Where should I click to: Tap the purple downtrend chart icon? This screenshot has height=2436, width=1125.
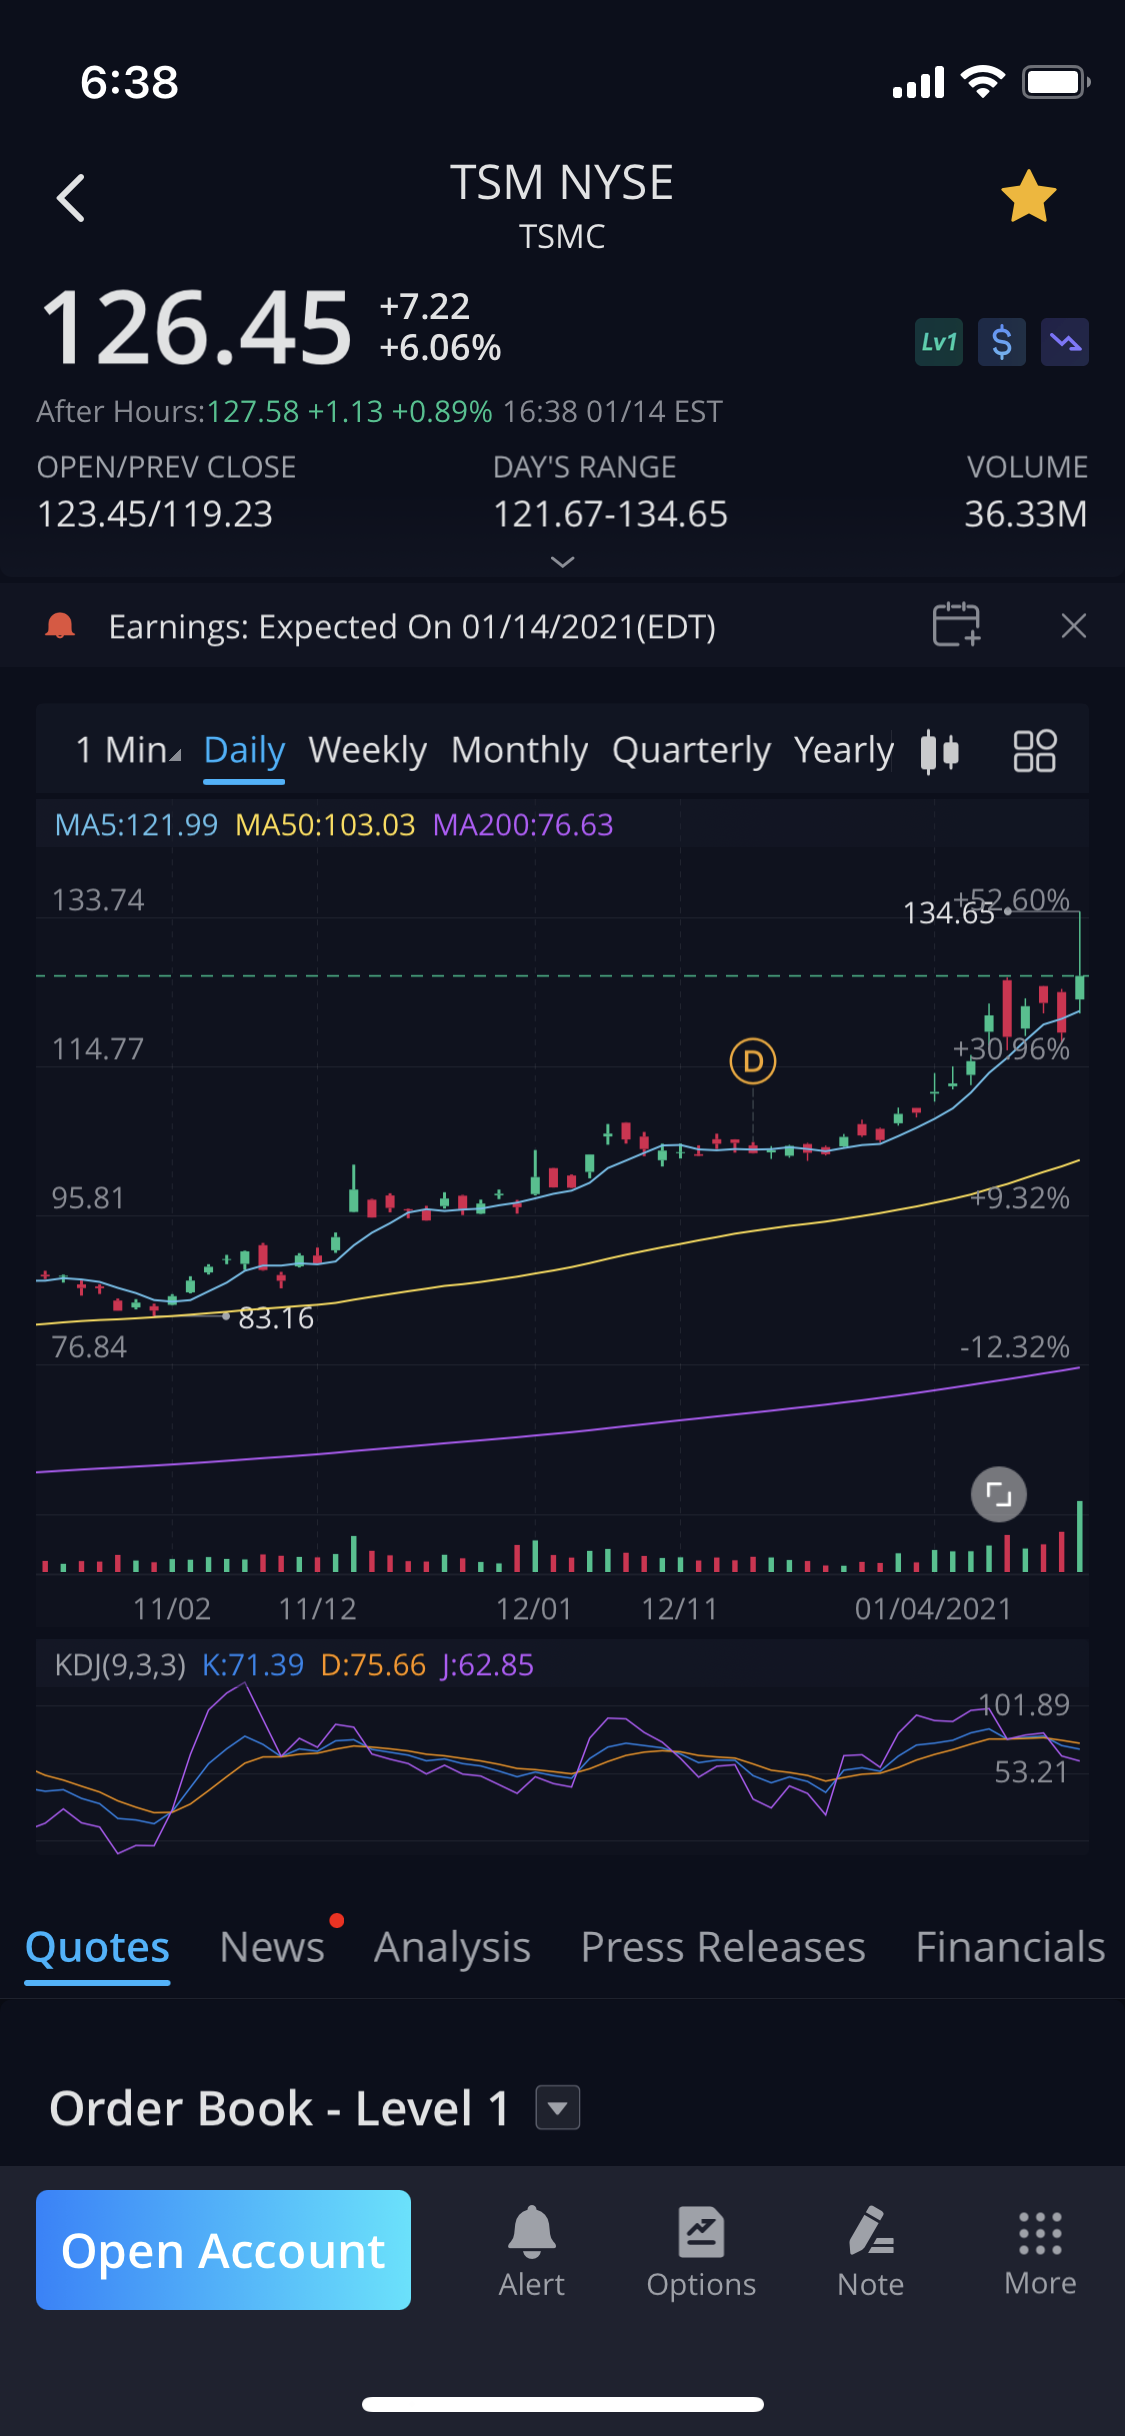pyautogui.click(x=1064, y=343)
